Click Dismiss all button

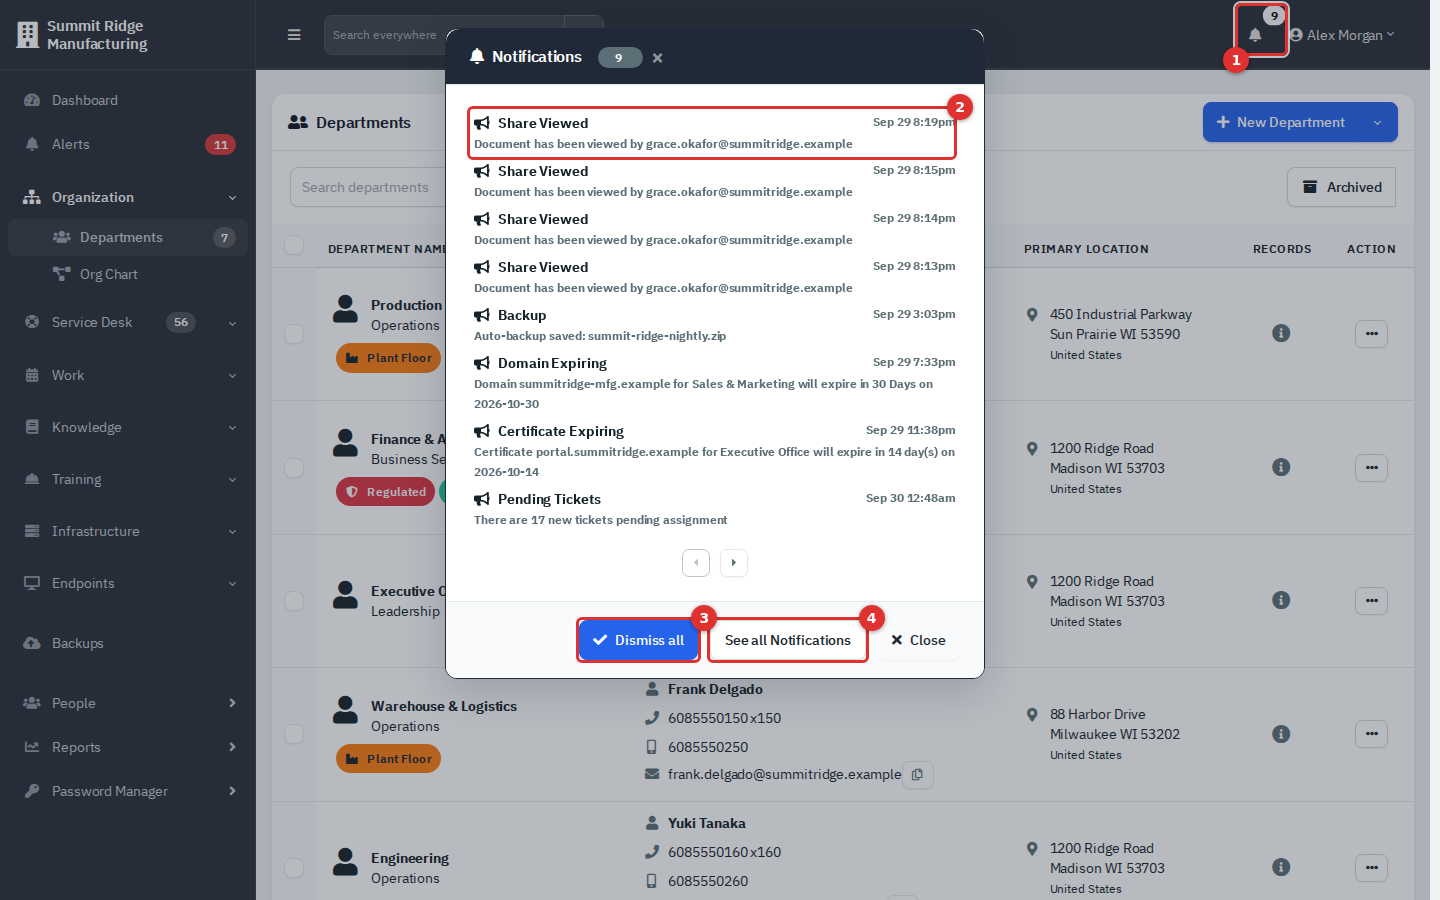[x=638, y=640]
